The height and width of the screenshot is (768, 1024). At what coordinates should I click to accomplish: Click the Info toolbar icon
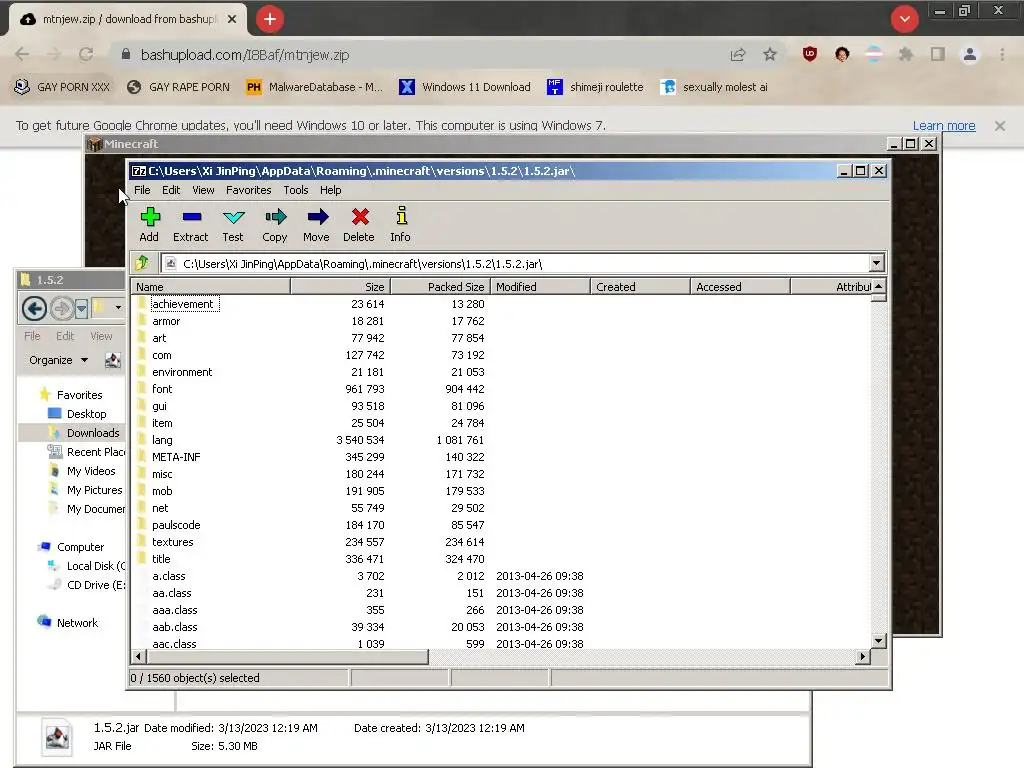(401, 225)
